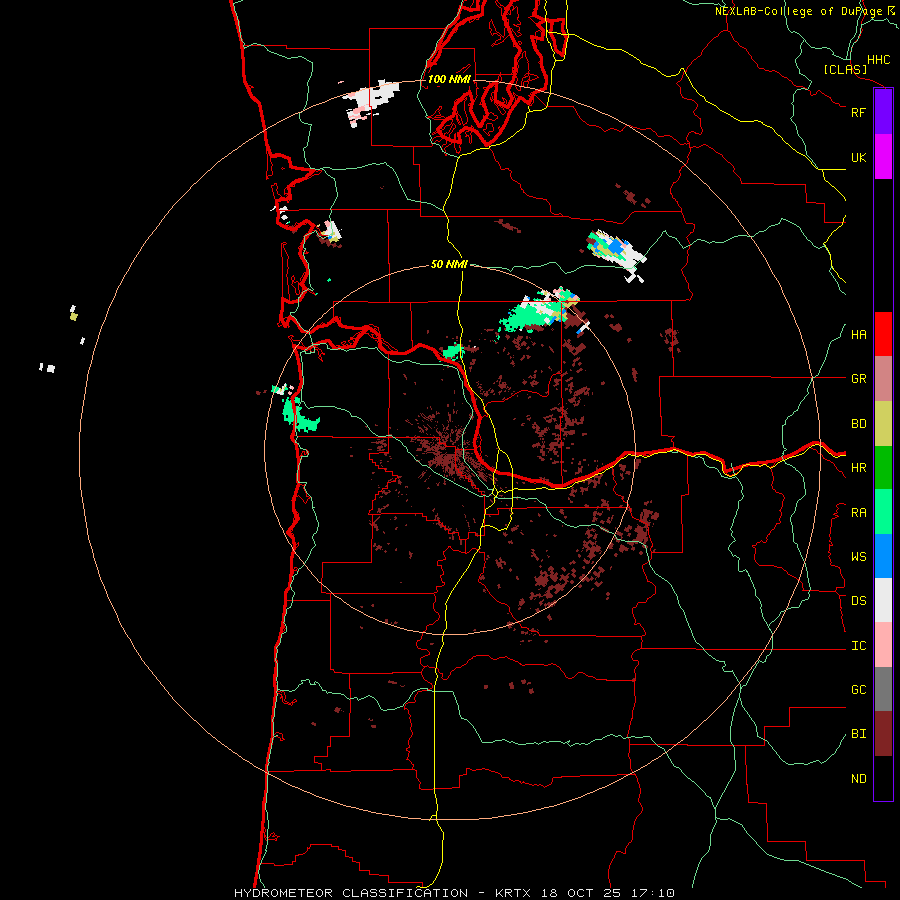Click the GC gray legend color swatch
The width and height of the screenshot is (900, 900).
click(x=883, y=689)
